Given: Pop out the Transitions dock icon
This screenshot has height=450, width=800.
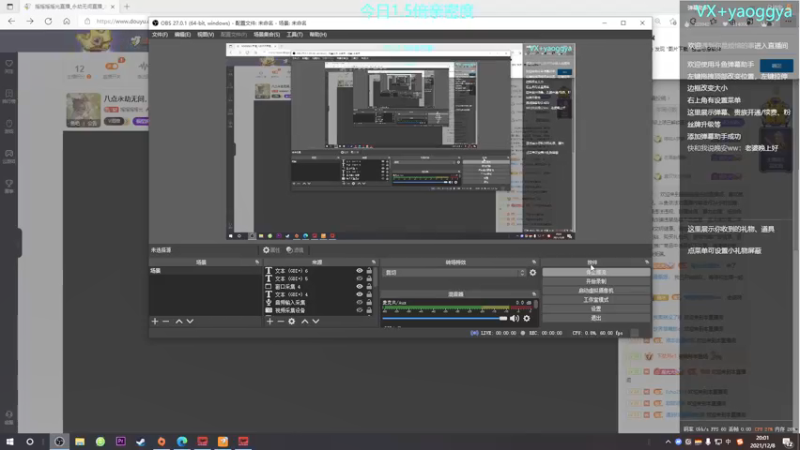Looking at the screenshot, I should tap(534, 262).
